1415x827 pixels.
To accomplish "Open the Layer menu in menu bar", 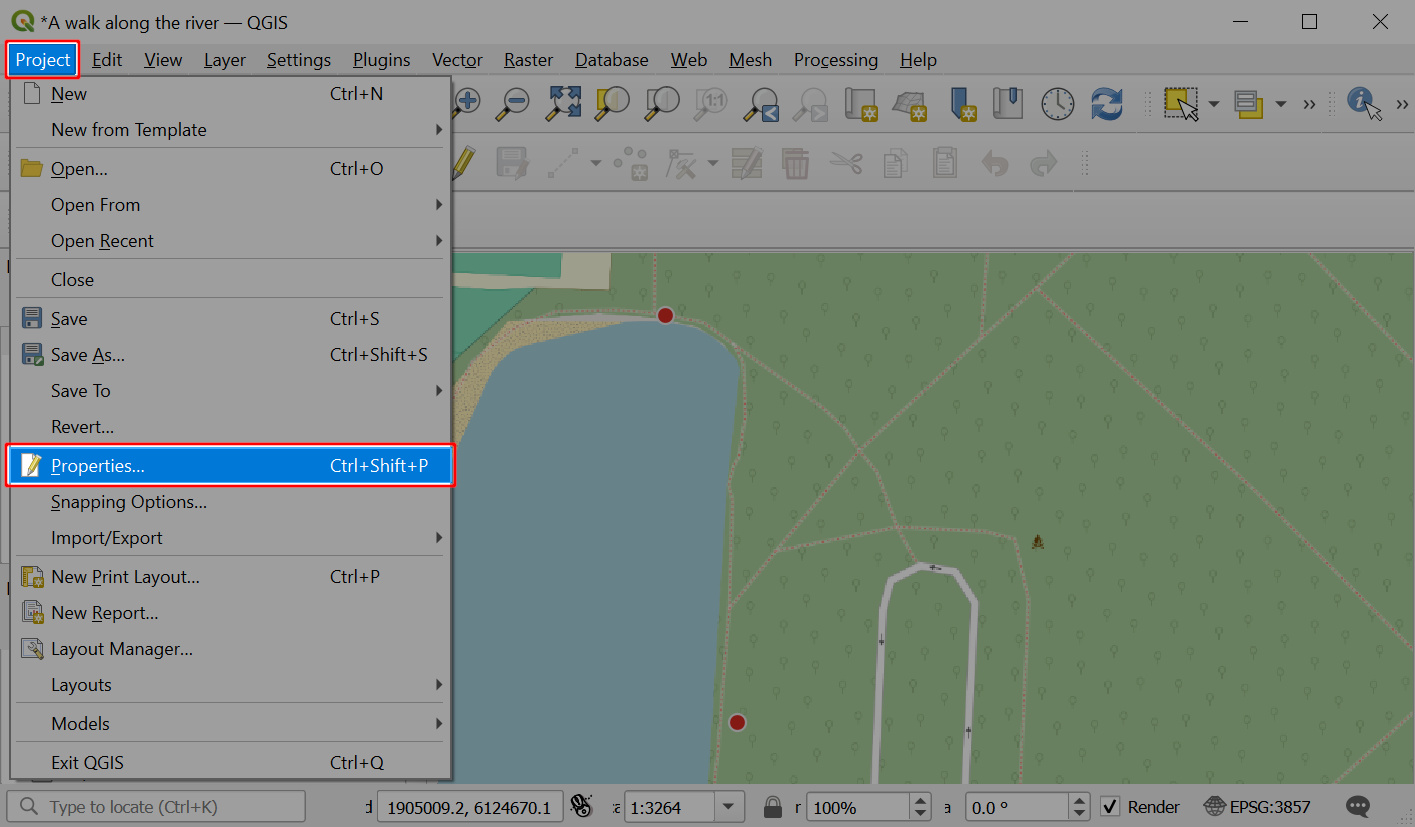I will click(x=225, y=60).
